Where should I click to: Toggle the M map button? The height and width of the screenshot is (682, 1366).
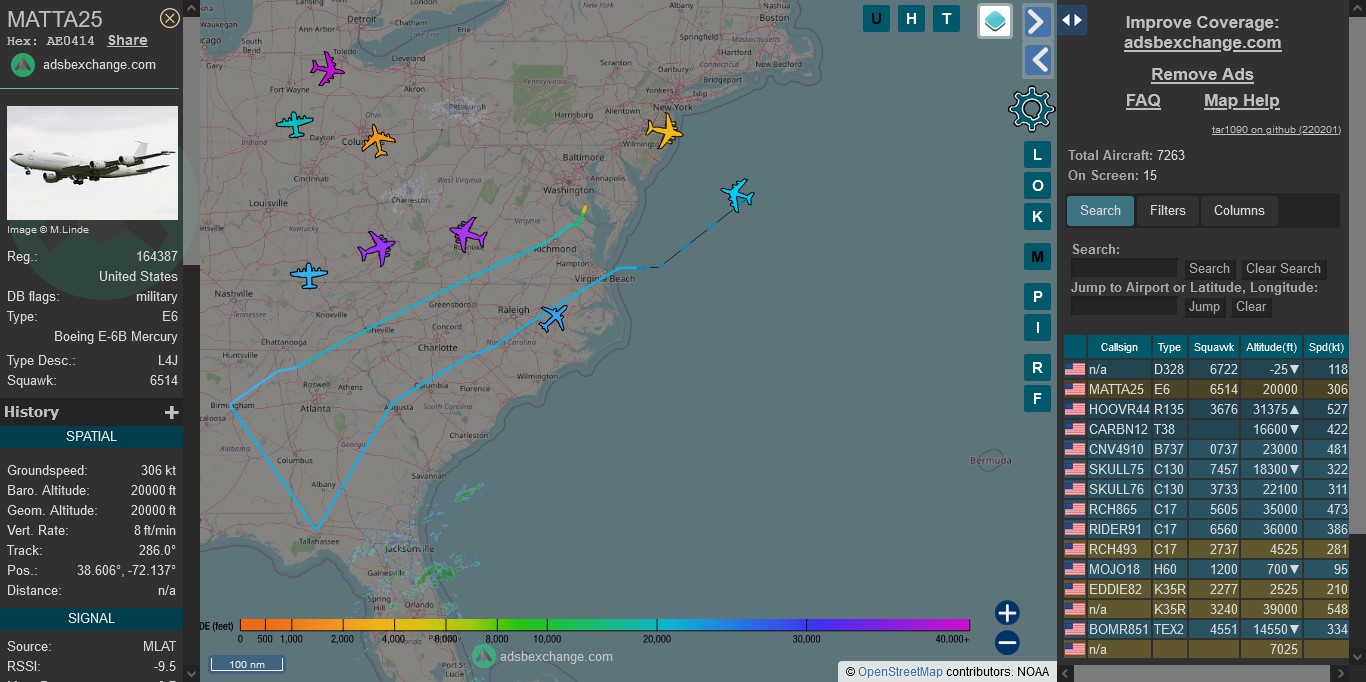coord(1037,257)
